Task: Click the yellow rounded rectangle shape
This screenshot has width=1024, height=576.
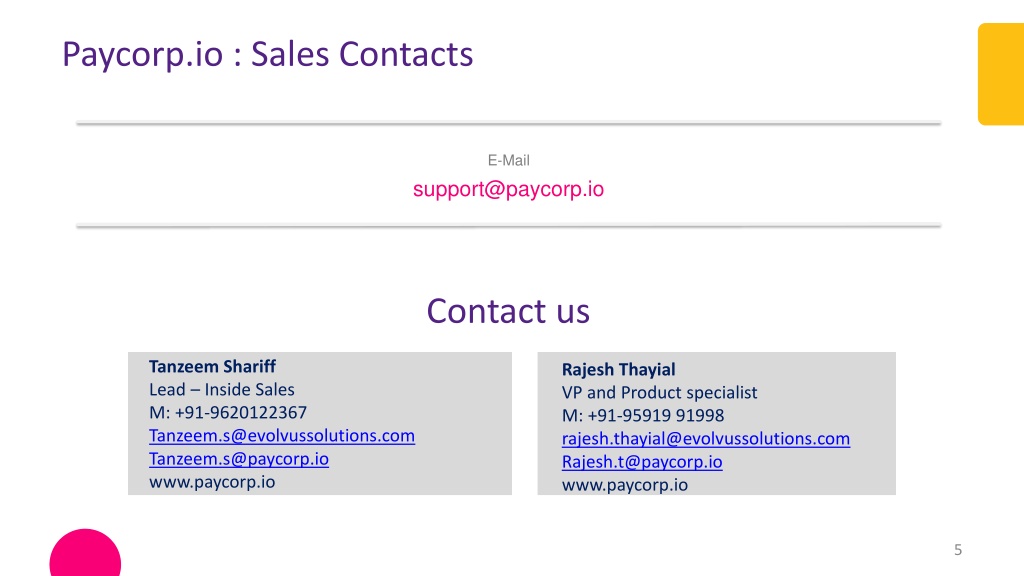Action: (x=1000, y=74)
